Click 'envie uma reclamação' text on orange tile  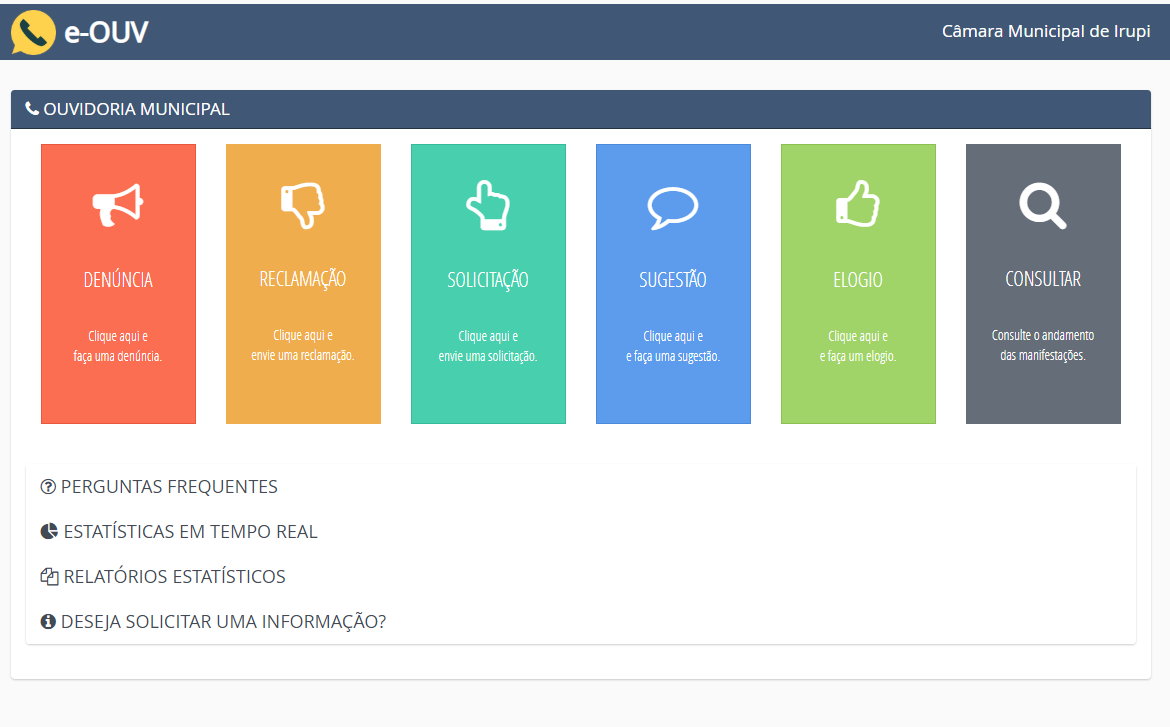303,355
